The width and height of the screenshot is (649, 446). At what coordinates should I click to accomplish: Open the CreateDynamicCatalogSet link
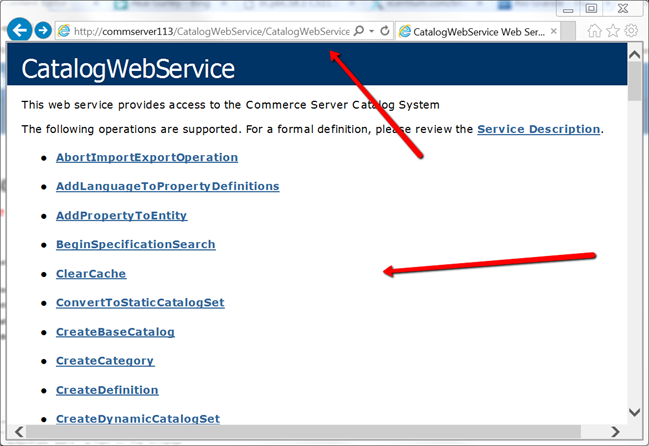click(x=138, y=419)
